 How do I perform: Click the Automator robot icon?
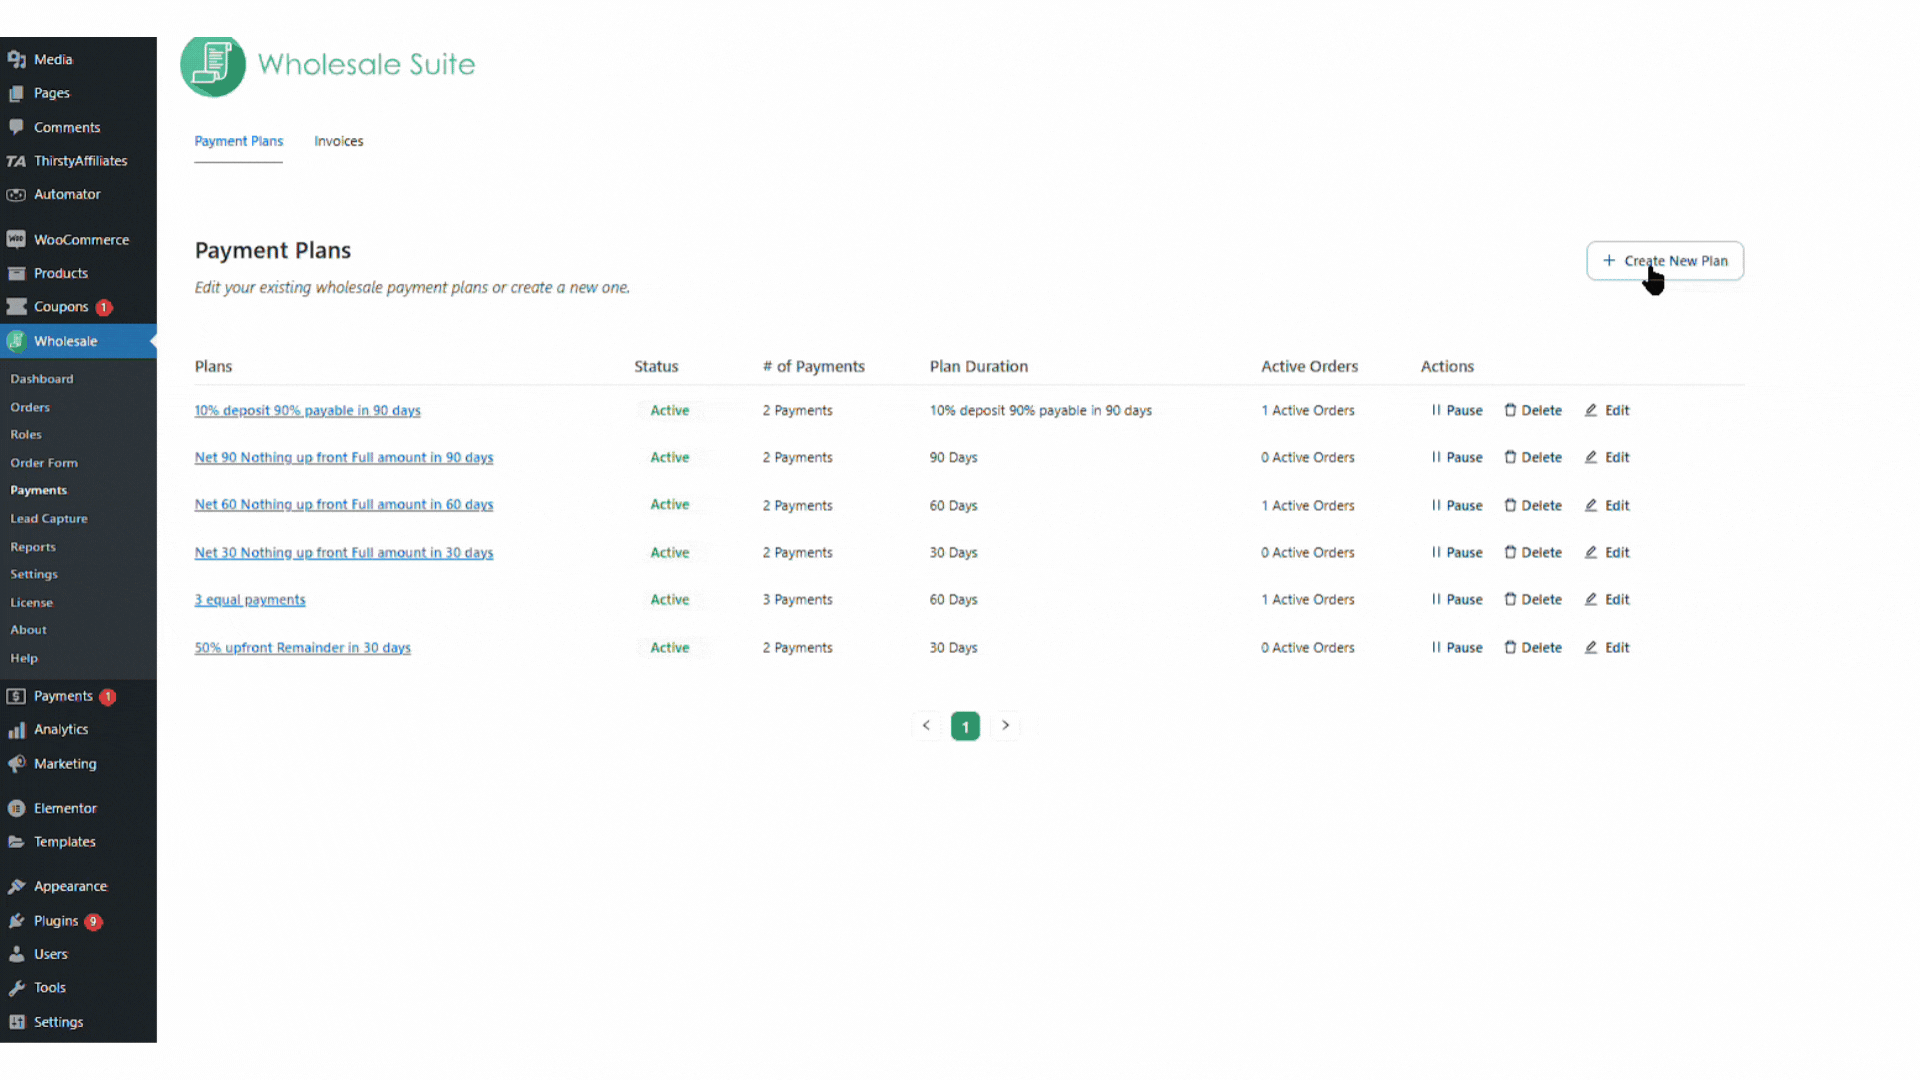point(16,195)
